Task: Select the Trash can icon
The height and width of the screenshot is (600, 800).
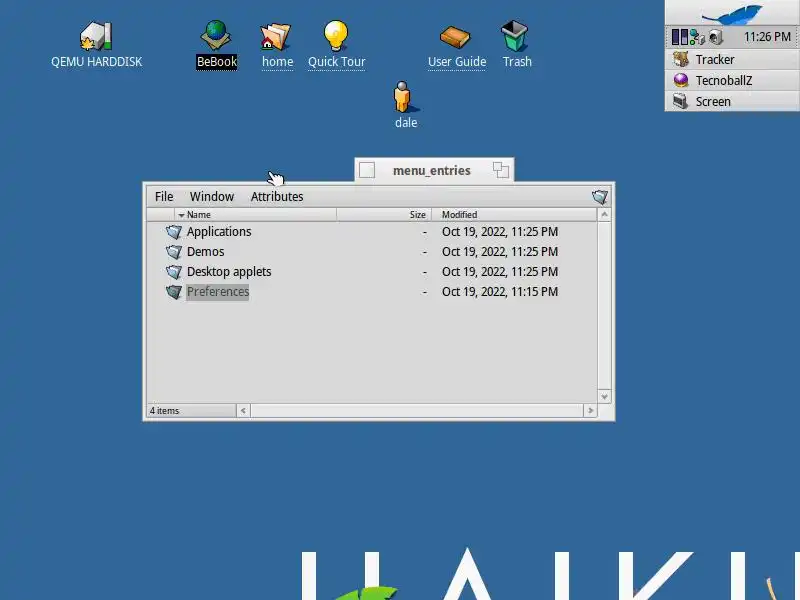Action: [x=514, y=36]
